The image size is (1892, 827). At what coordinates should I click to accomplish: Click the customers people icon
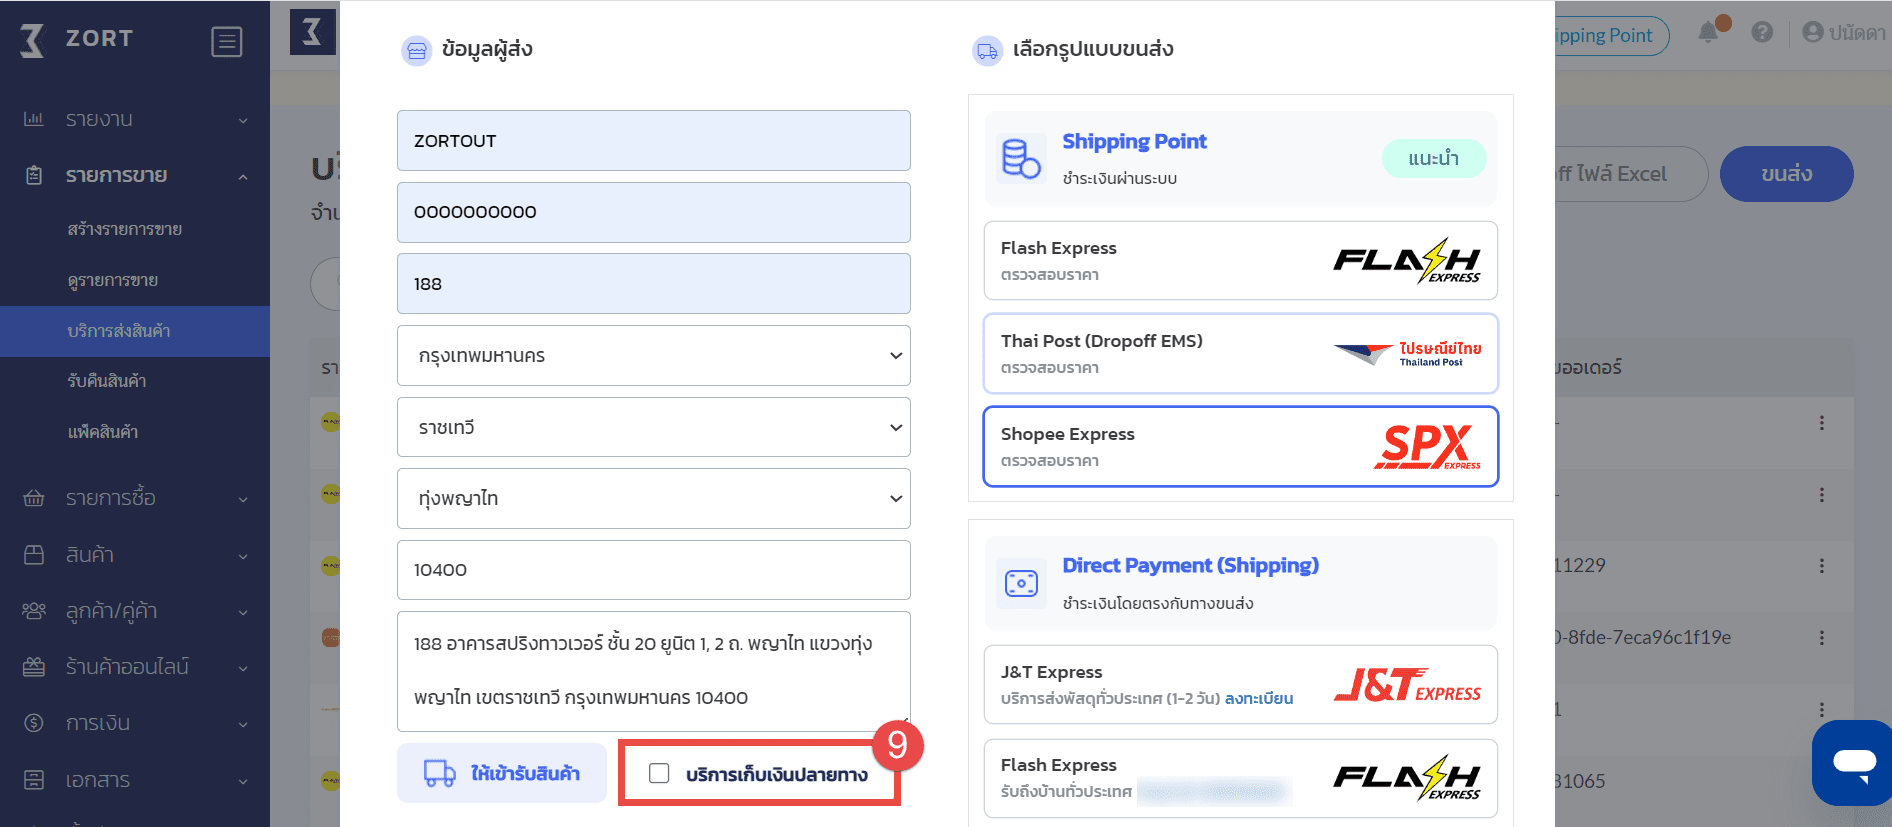34,610
